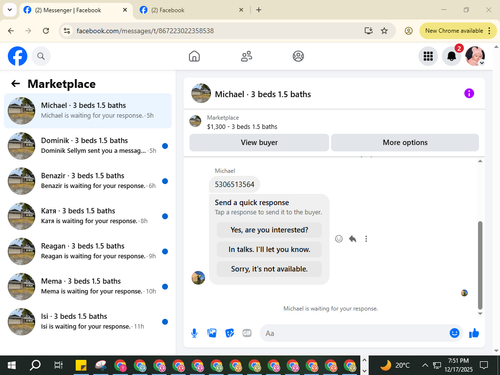500x375 pixels.
Task: Click the browser back arrow
Action: (11, 31)
